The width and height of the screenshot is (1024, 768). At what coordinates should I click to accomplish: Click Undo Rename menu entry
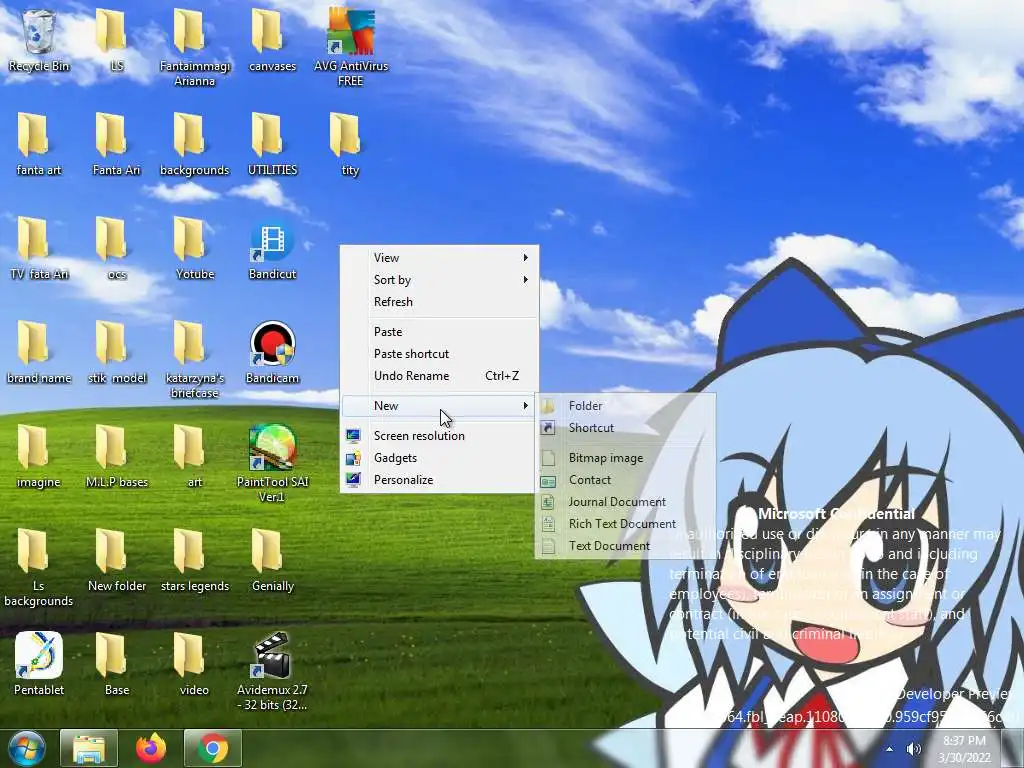coord(439,376)
